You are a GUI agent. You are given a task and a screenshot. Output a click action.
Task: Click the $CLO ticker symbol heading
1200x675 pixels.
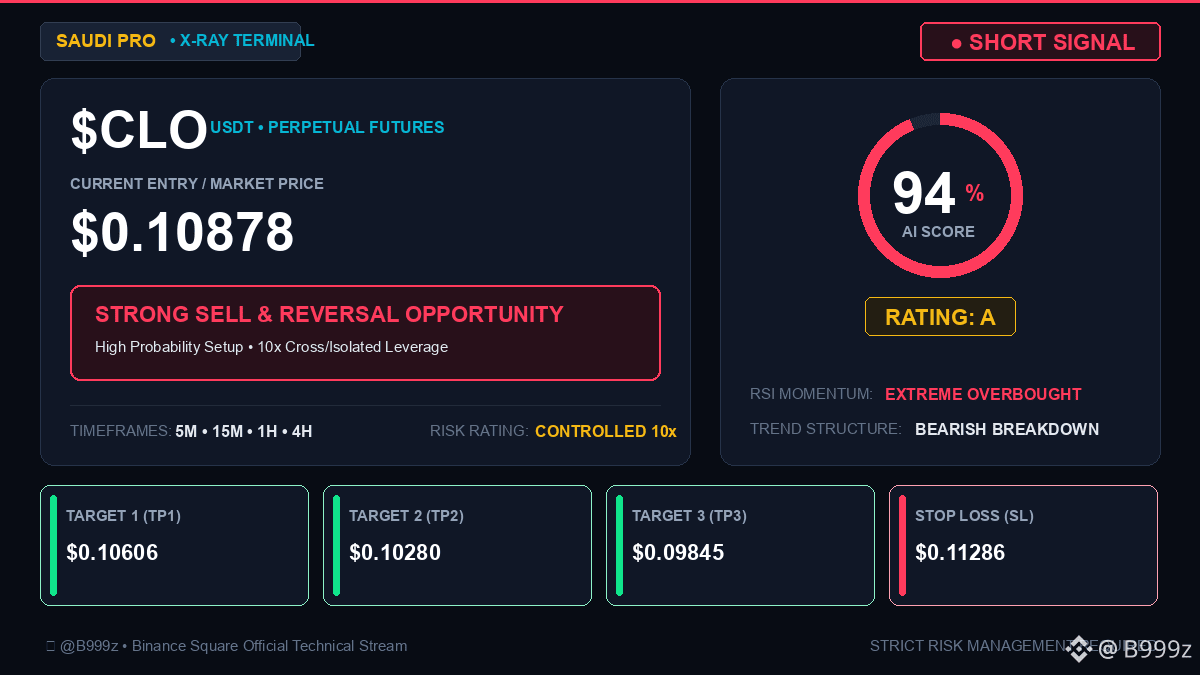pos(139,130)
